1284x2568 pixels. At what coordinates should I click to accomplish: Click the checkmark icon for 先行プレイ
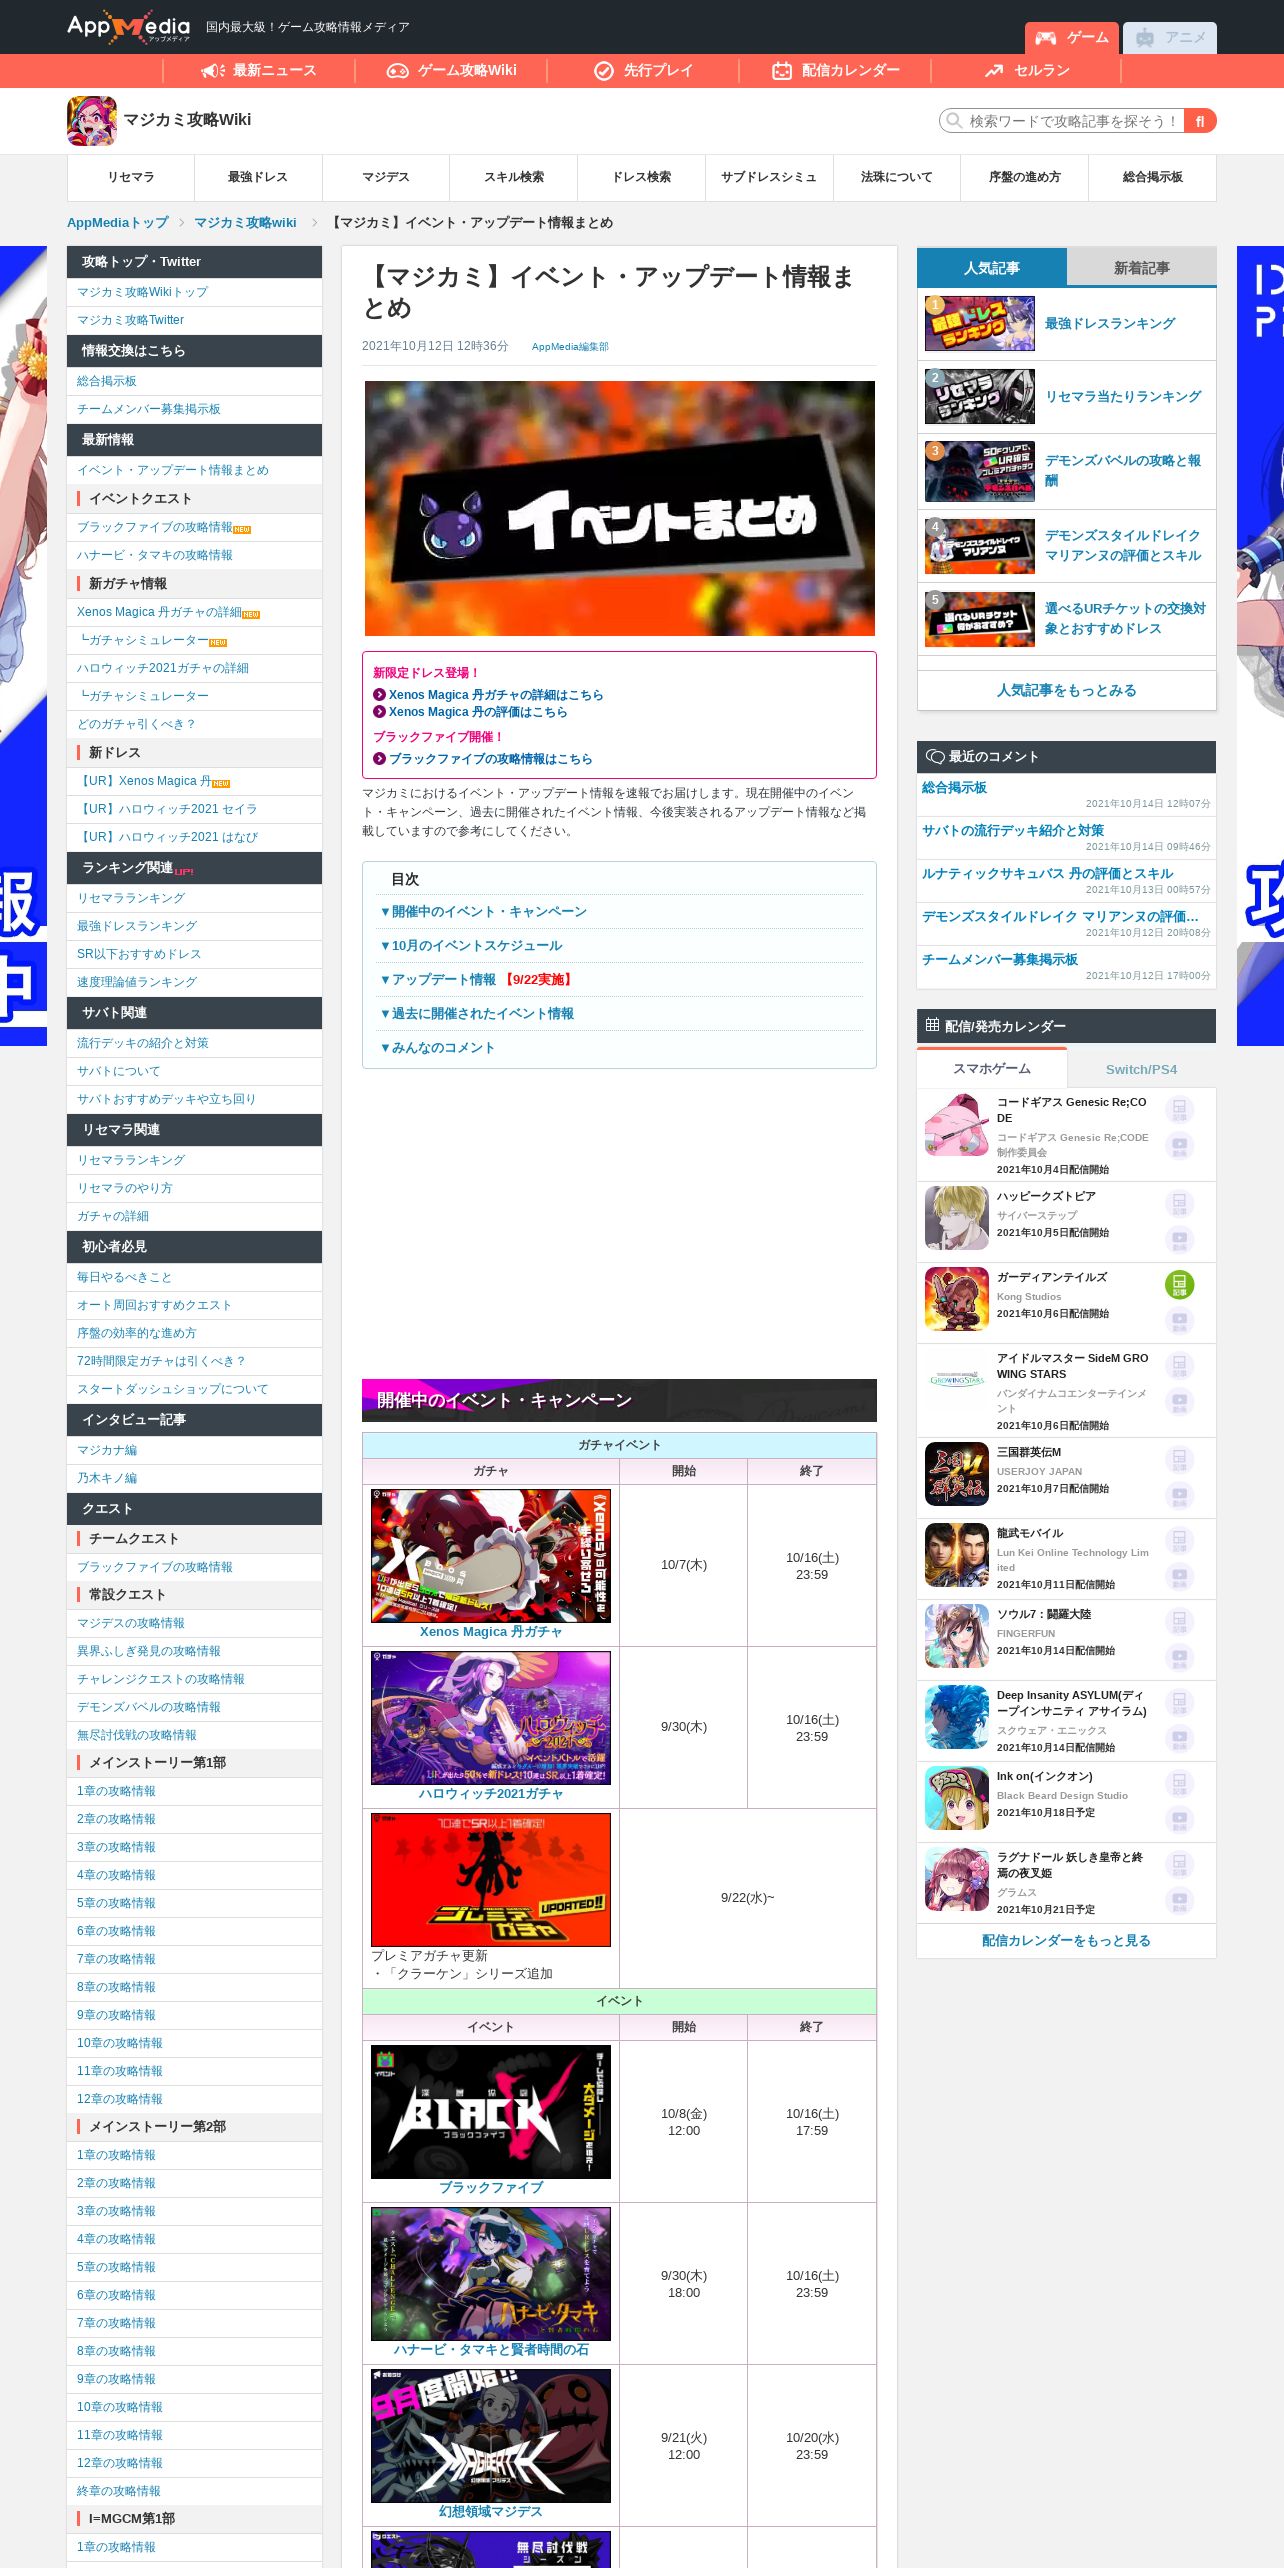(603, 71)
